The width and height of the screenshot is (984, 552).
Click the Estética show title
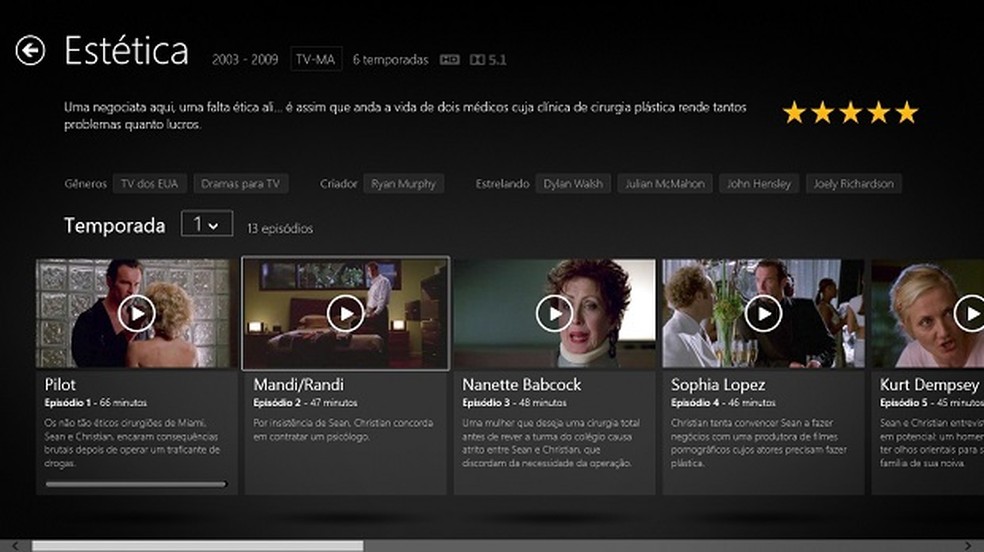tap(126, 50)
